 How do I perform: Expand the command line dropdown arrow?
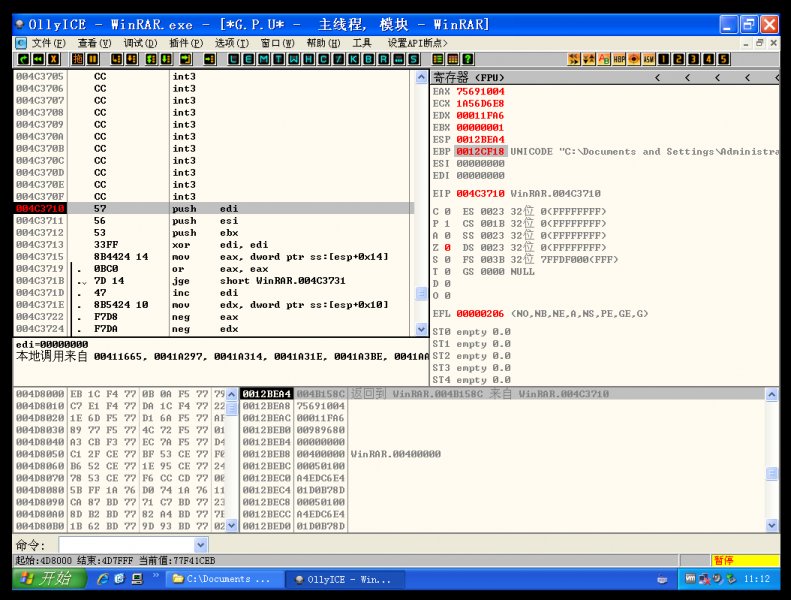tap(200, 544)
